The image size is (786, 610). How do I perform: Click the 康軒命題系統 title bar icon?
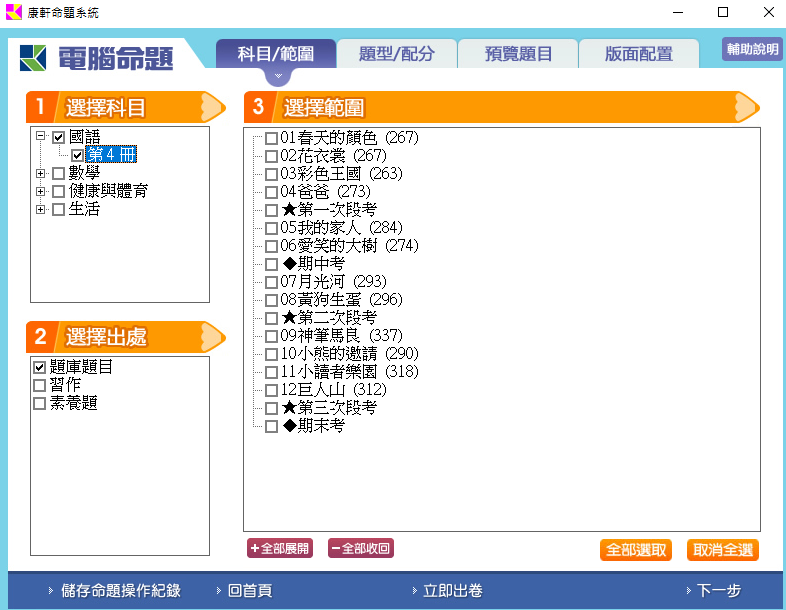point(14,13)
